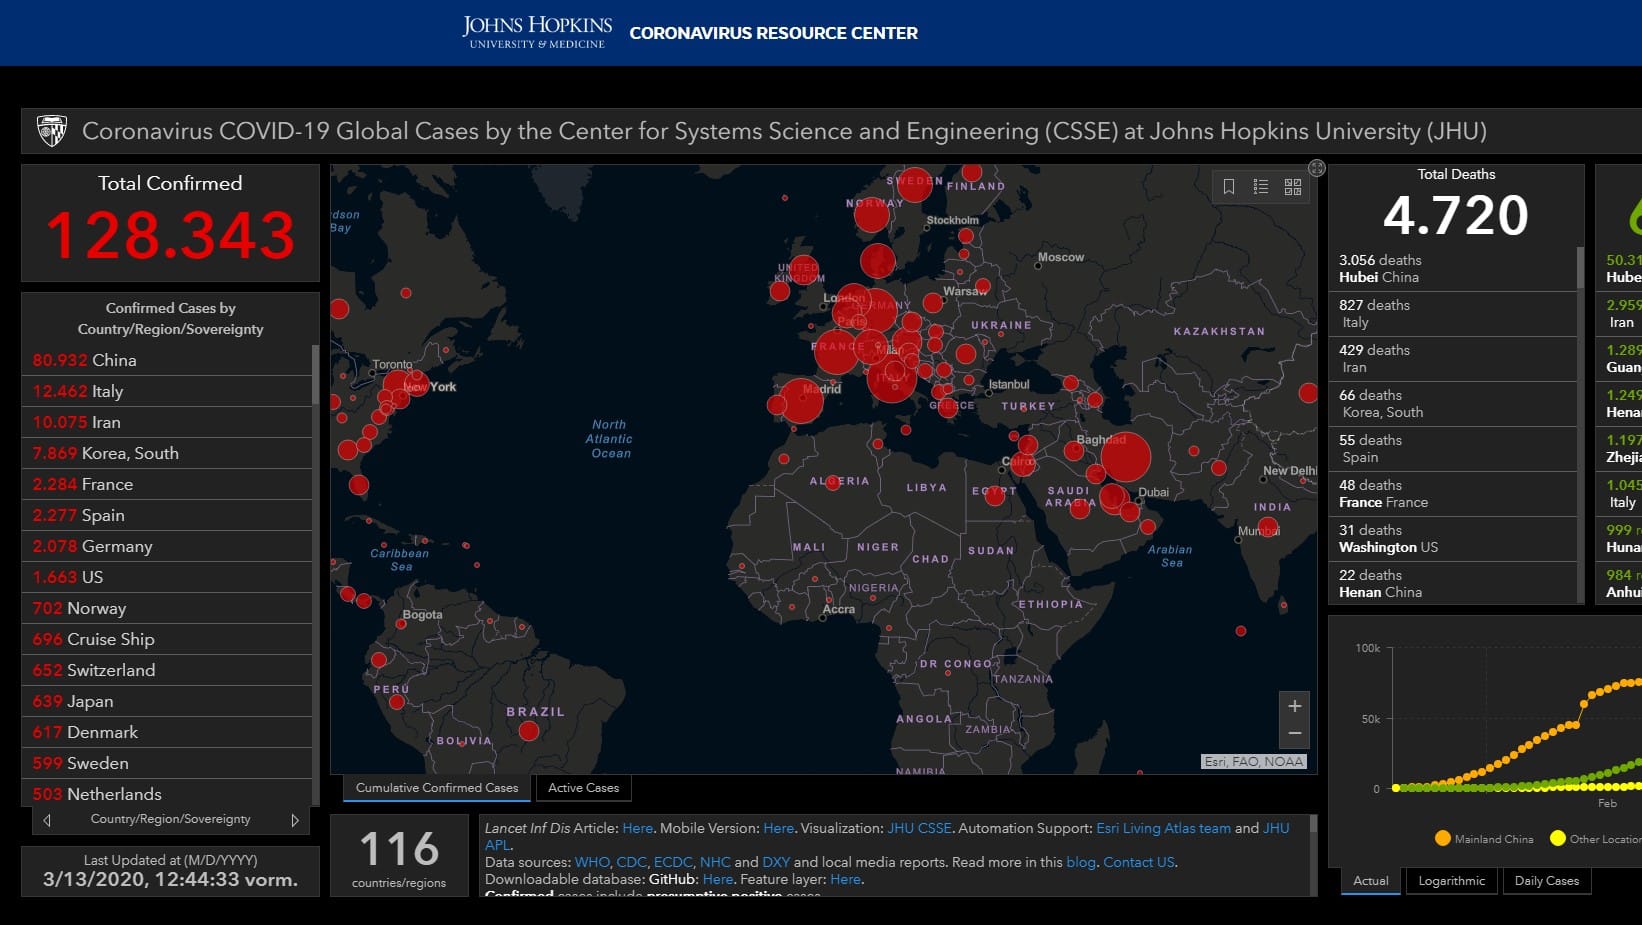Click the Johns Hopkins University & Medicine logo
Image resolution: width=1642 pixels, height=925 pixels.
coord(537,32)
